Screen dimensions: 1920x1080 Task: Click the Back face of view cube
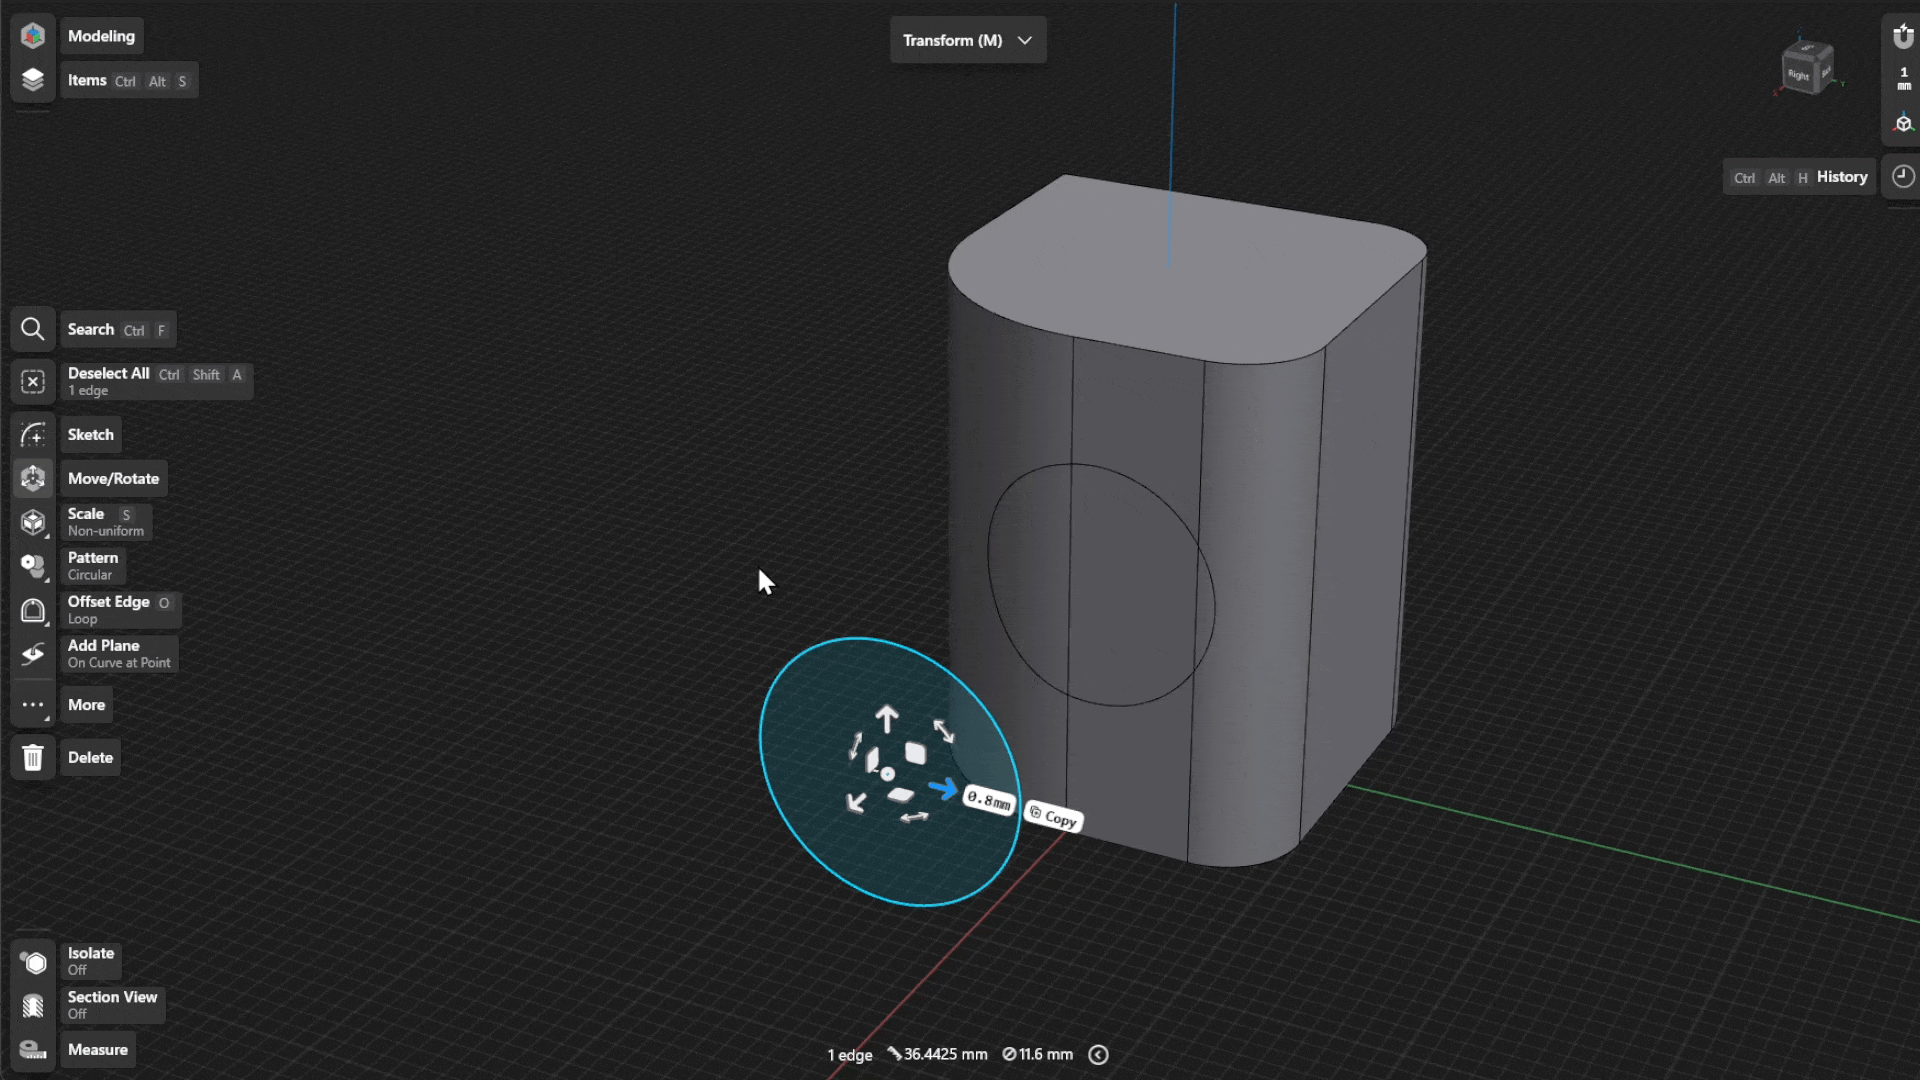[x=1825, y=72]
